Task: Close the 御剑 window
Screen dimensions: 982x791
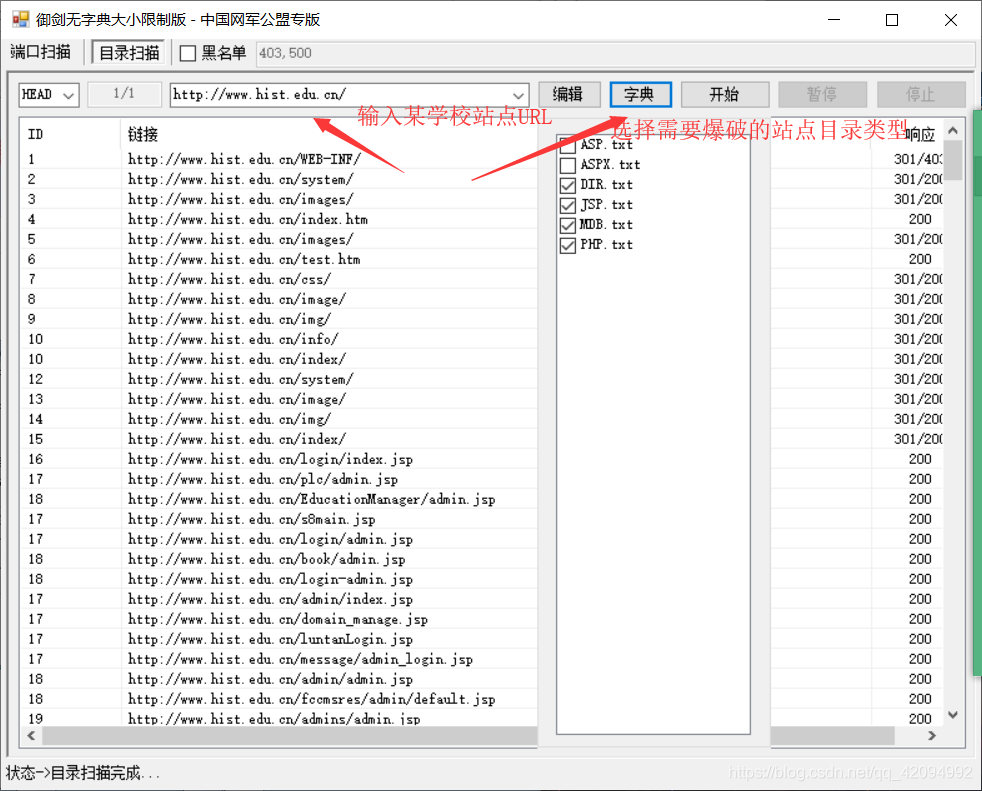Action: coord(951,20)
